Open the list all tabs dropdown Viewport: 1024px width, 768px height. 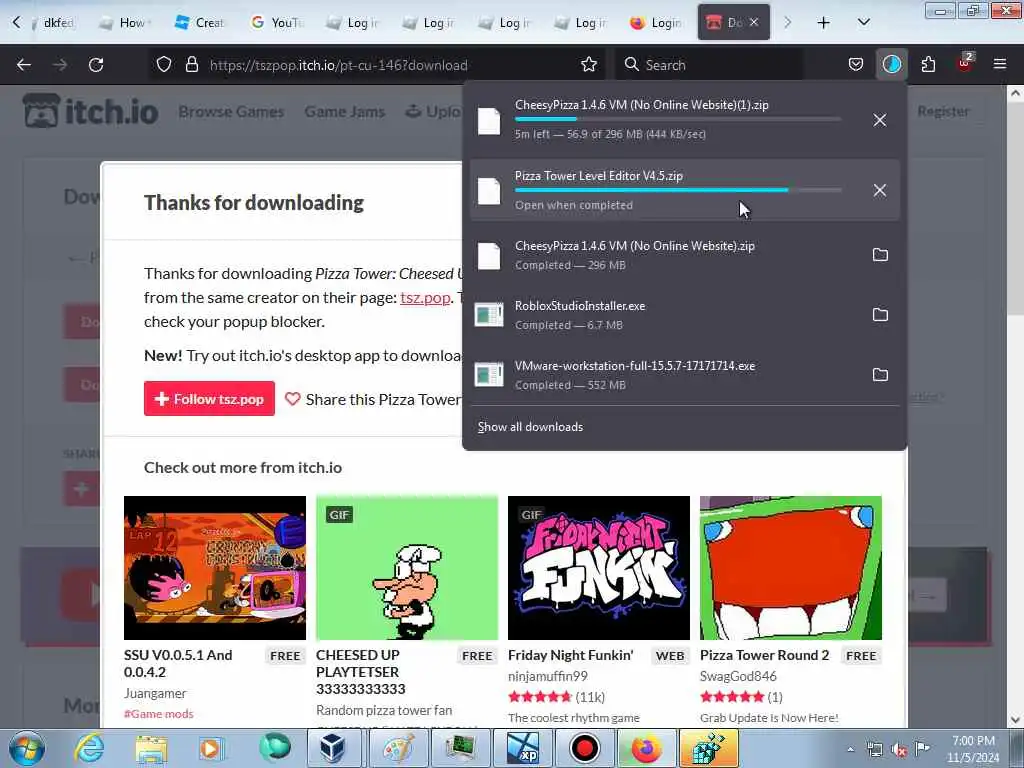[863, 23]
